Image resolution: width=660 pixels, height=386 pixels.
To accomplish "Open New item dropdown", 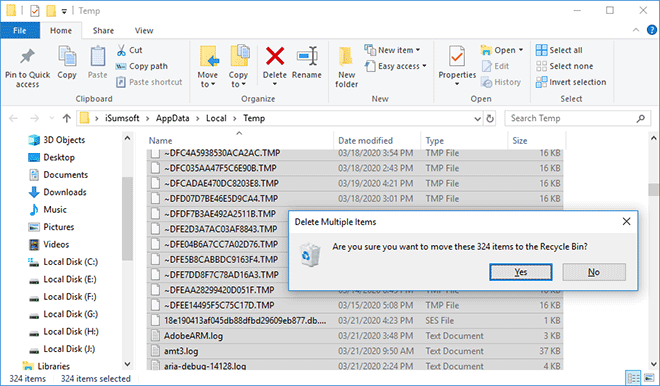I will (393, 50).
